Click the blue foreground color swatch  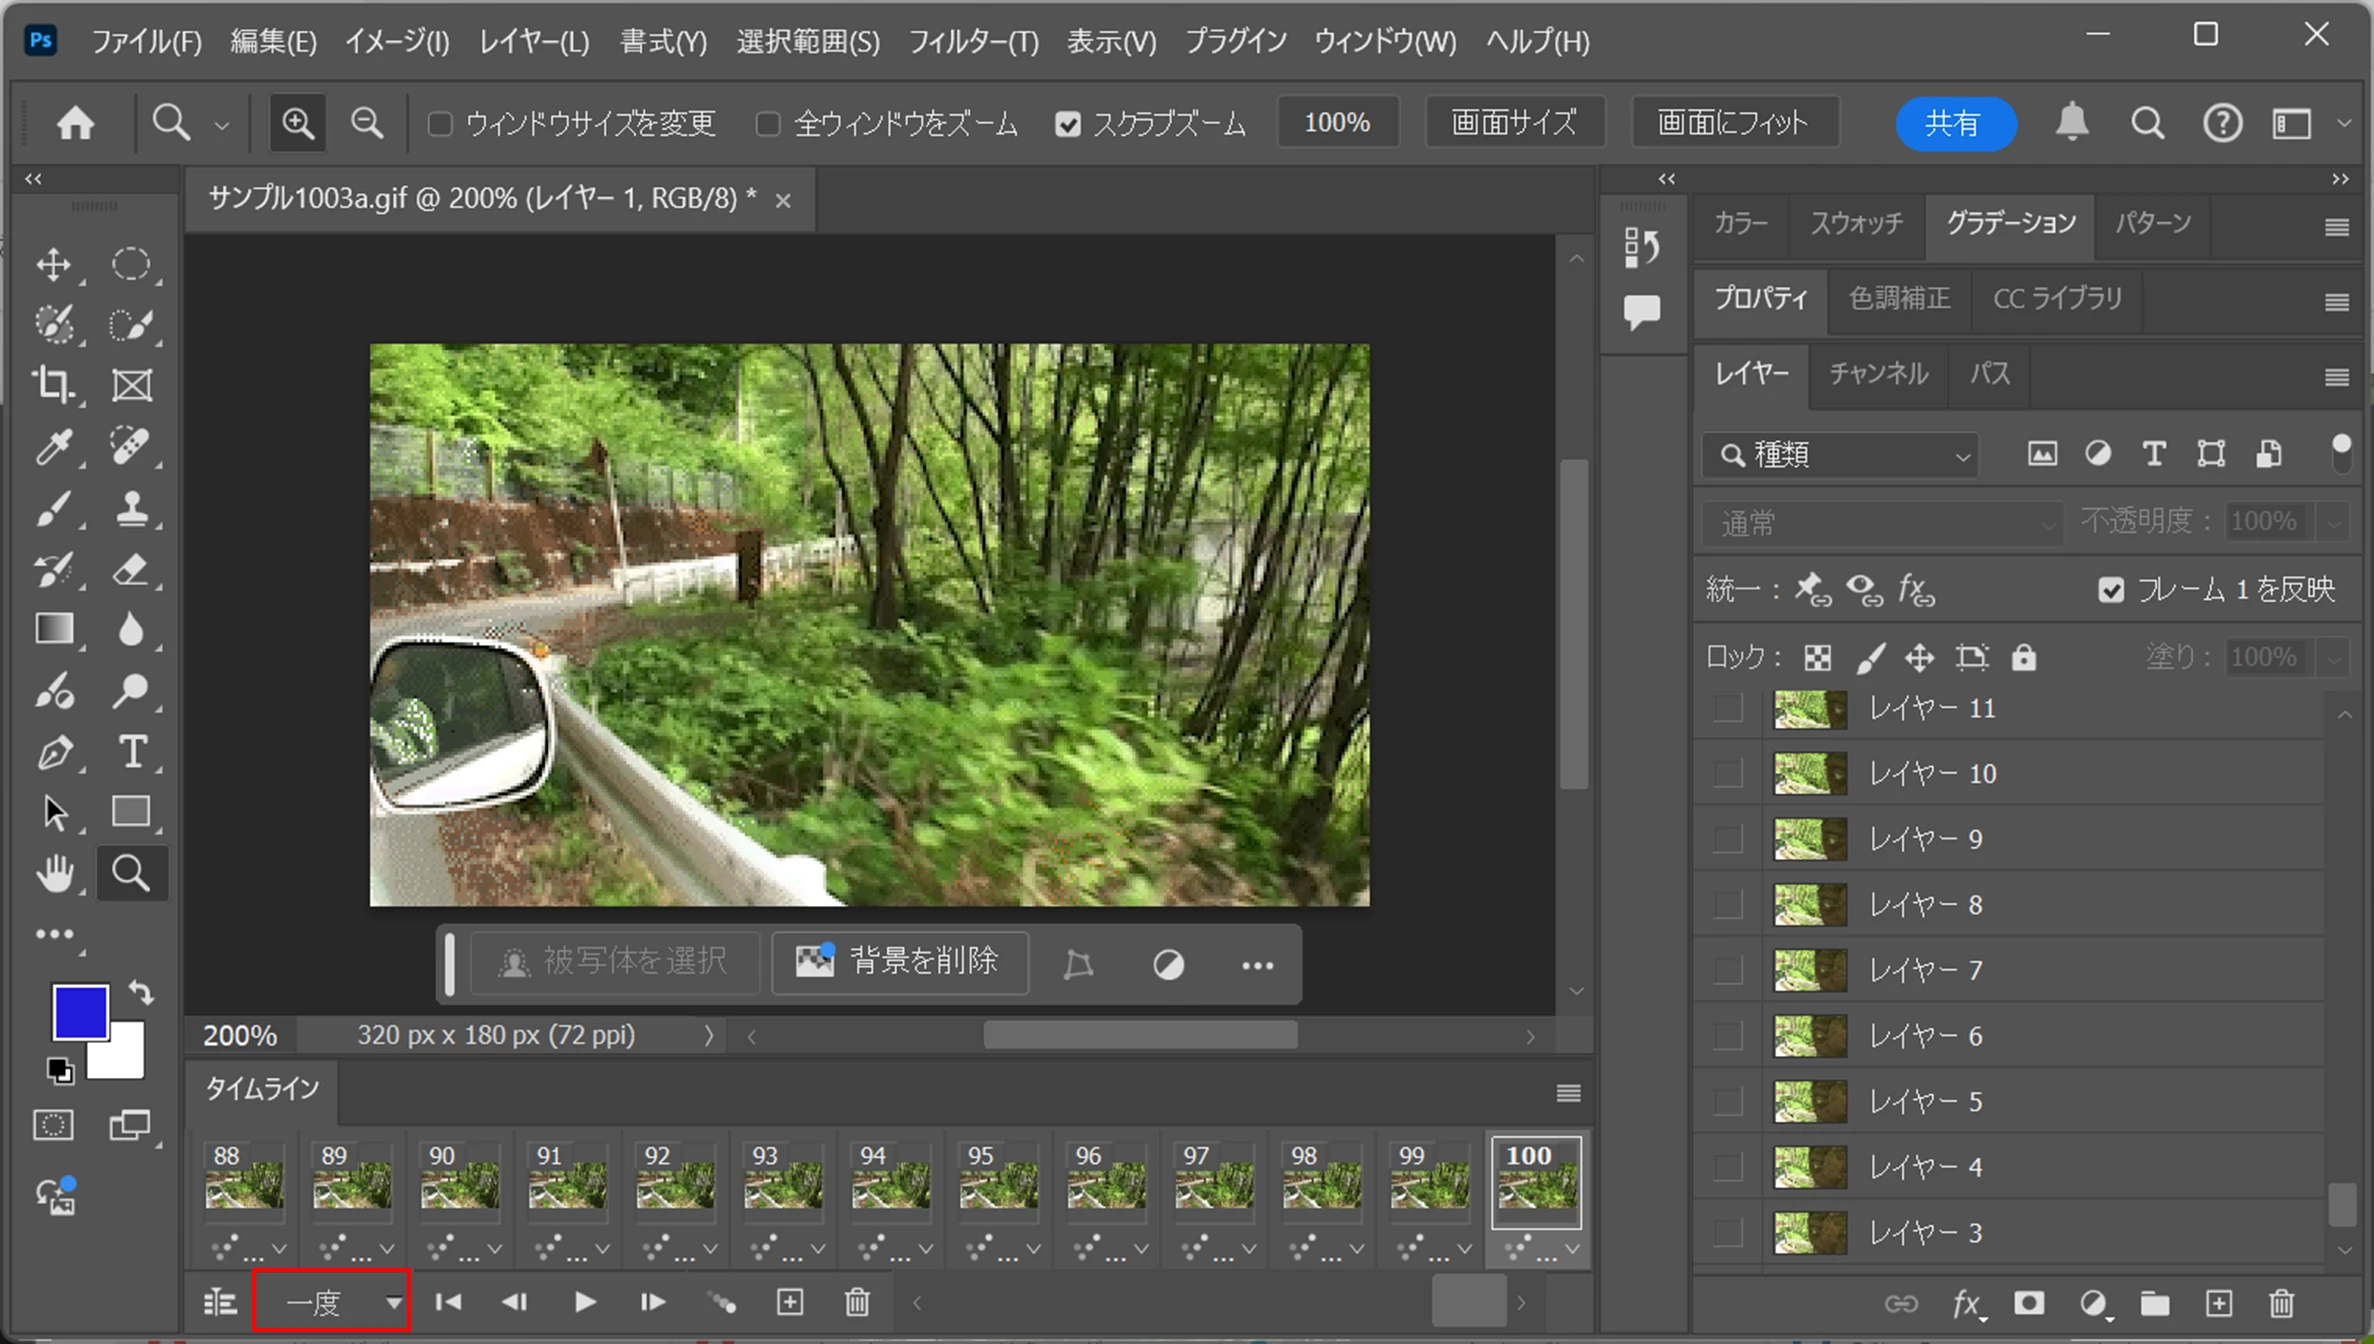click(x=80, y=1012)
